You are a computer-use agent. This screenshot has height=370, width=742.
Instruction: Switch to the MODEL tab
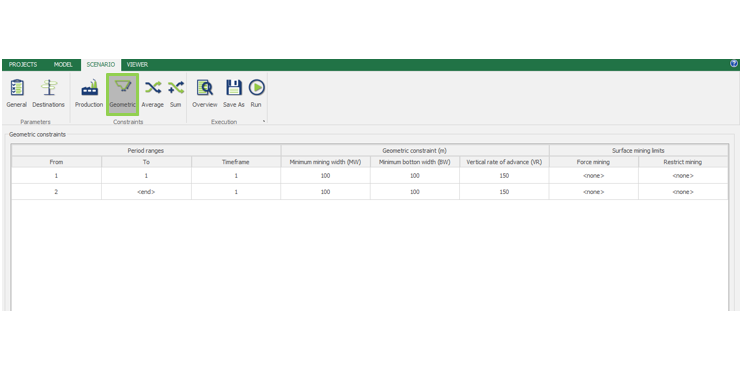(63, 65)
